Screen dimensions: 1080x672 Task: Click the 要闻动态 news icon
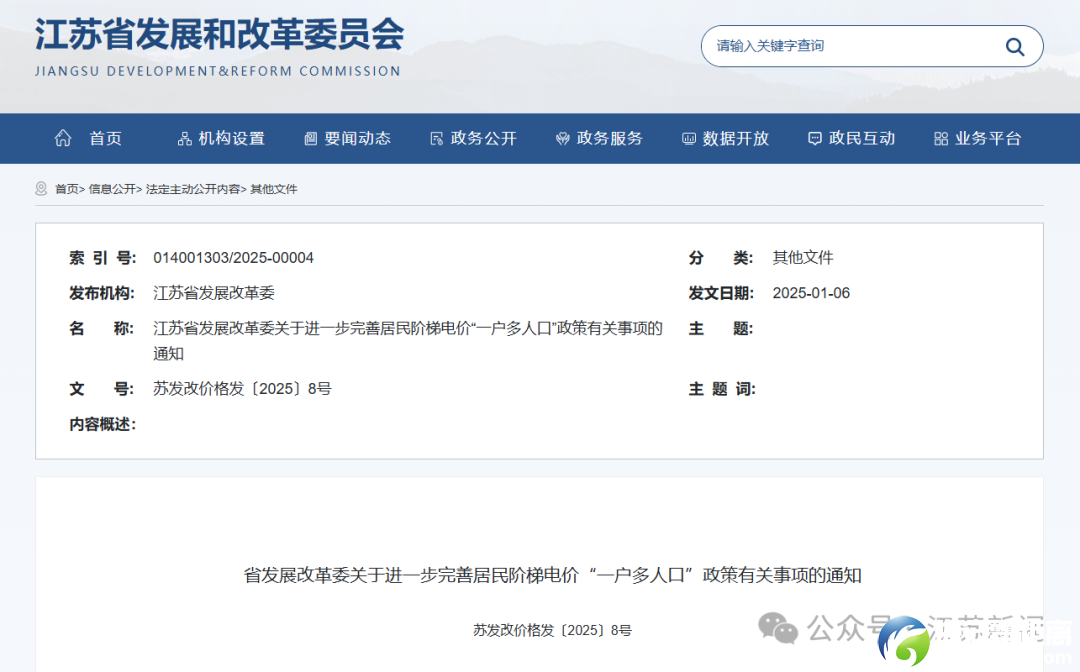(x=311, y=138)
